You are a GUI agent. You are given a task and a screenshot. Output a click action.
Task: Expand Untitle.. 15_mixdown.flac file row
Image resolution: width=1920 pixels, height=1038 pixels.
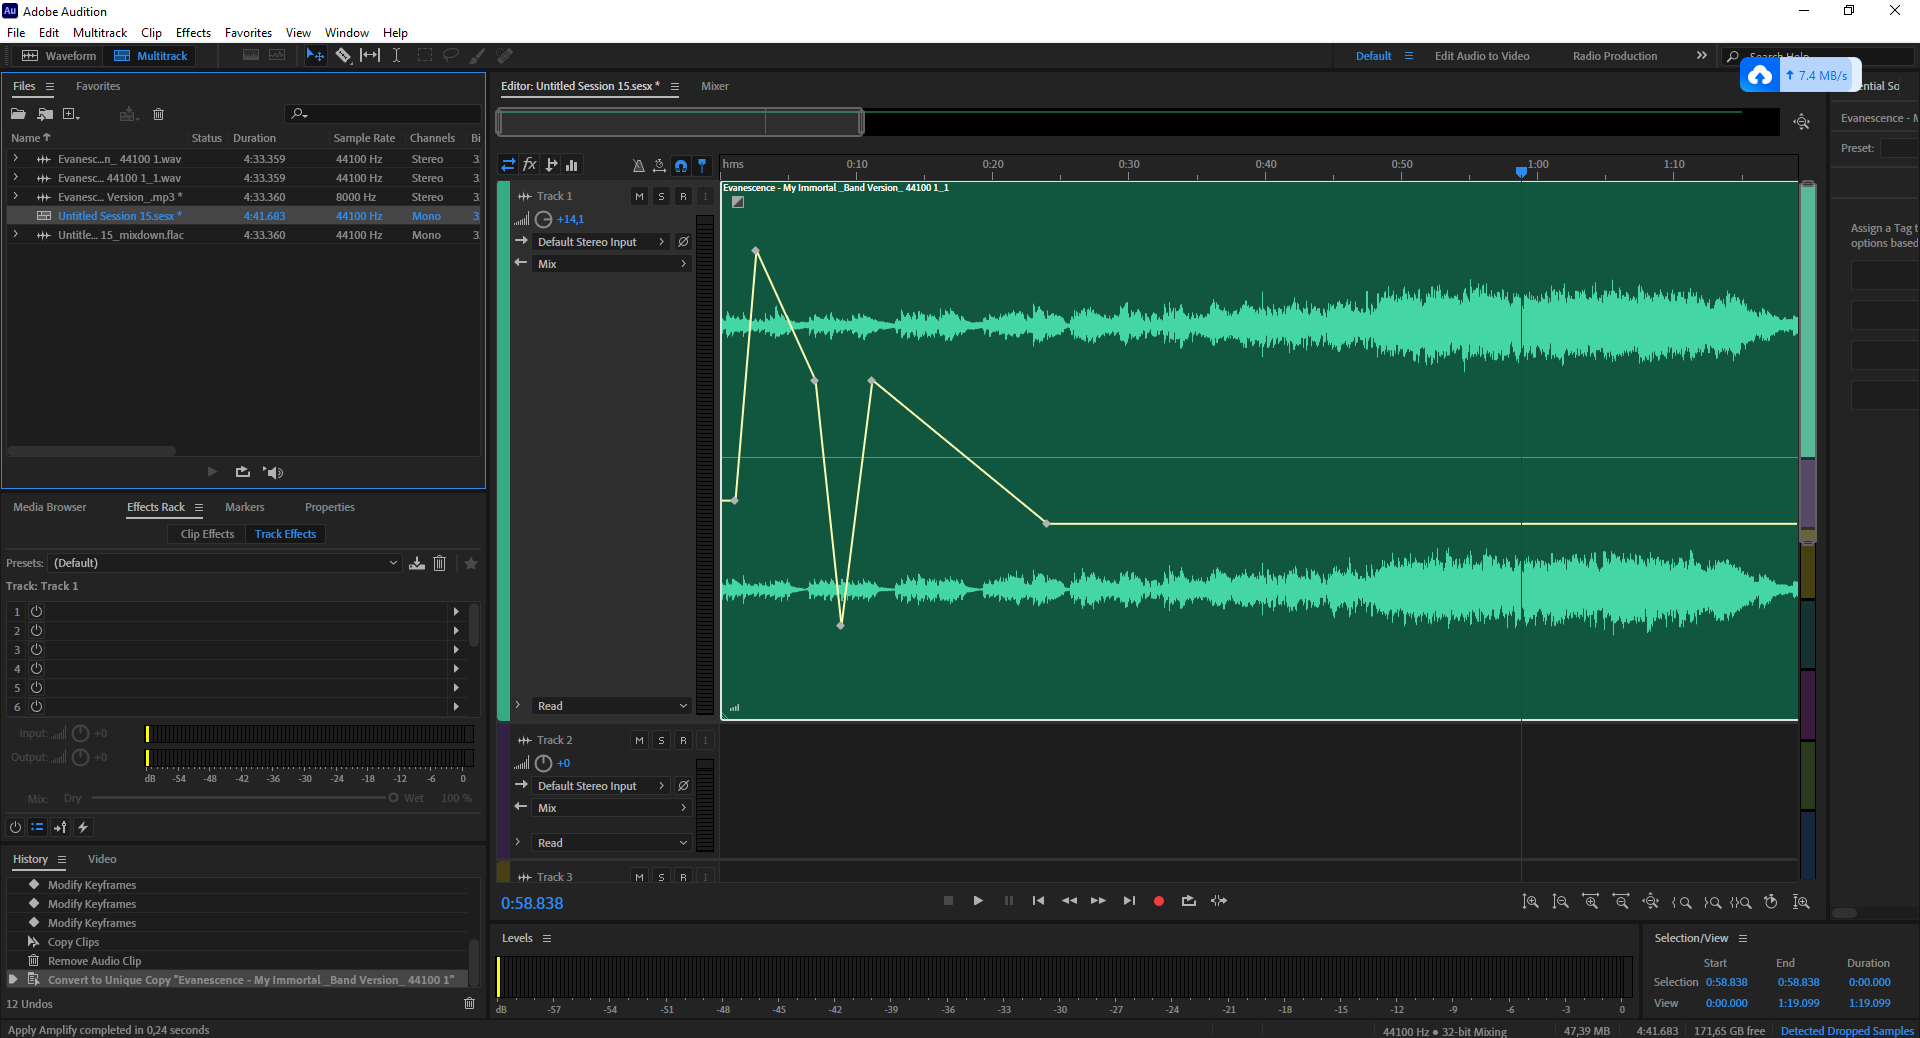coord(15,234)
